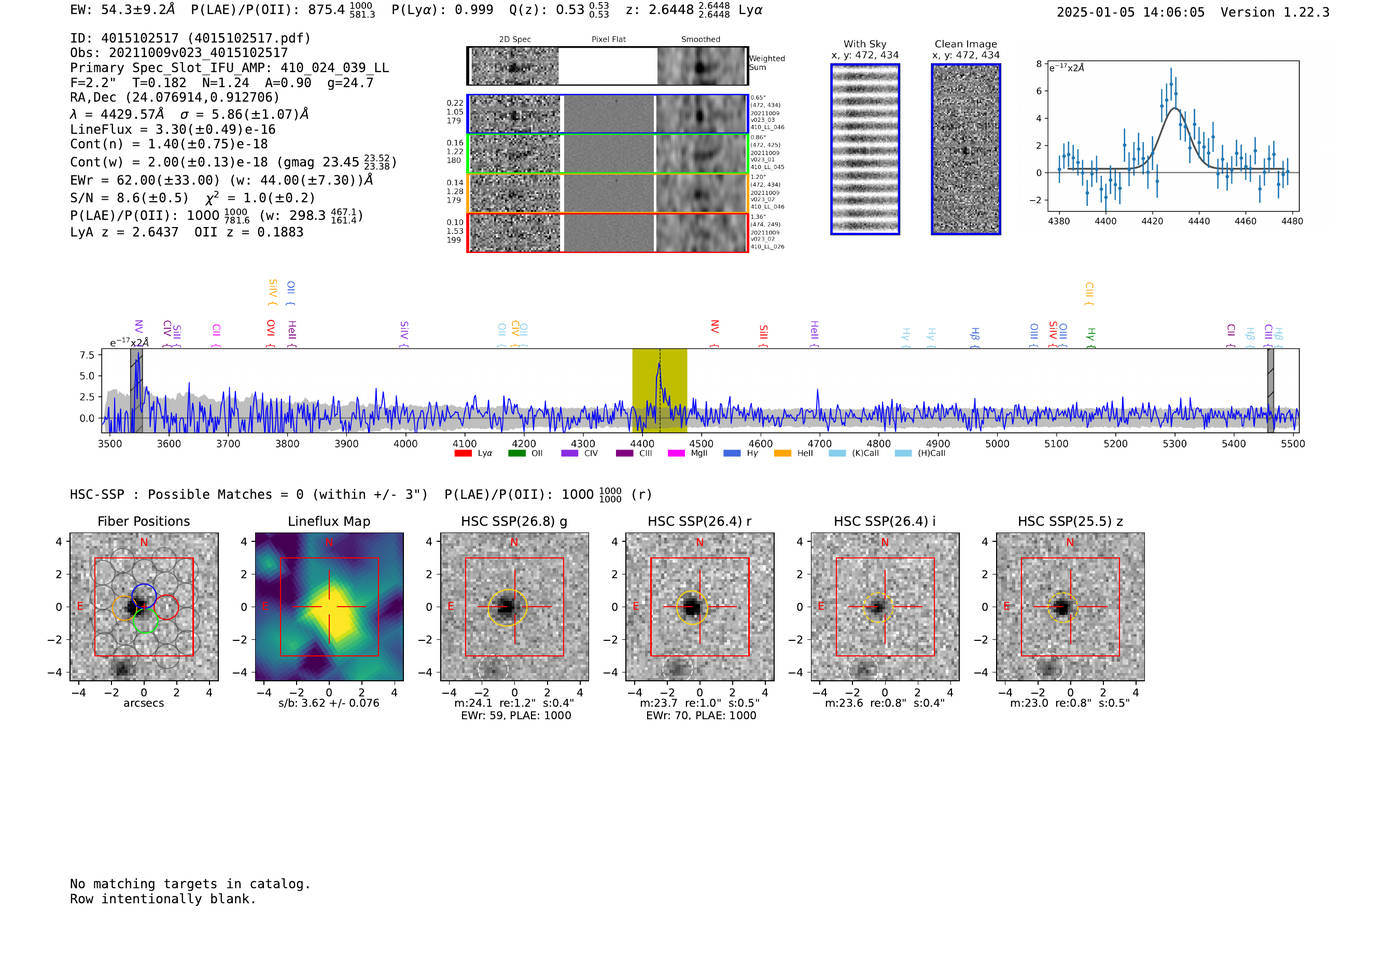Open the HSC SSP(25.5) z cutout
The height and width of the screenshot is (953, 1400).
pyautogui.click(x=1070, y=607)
